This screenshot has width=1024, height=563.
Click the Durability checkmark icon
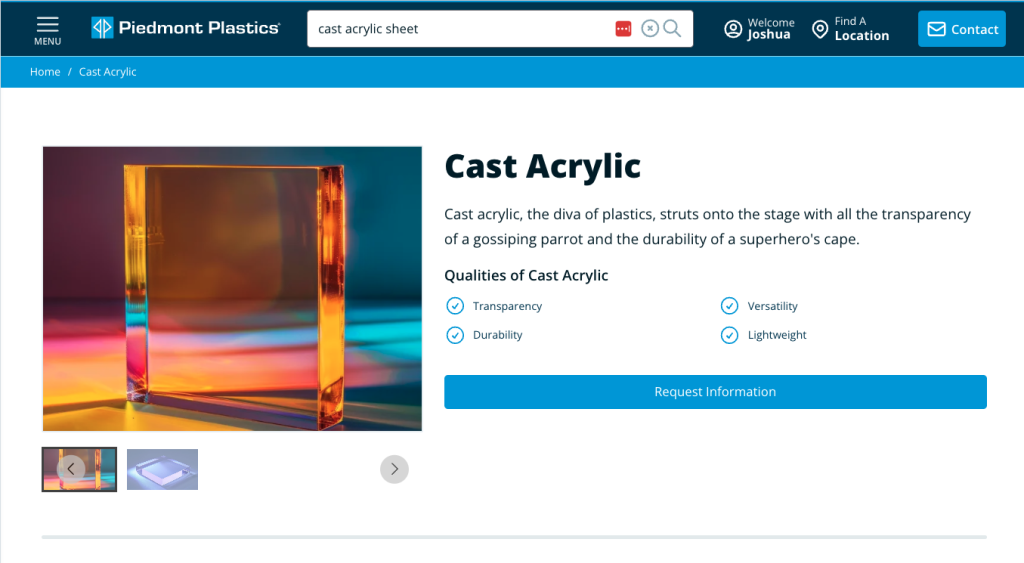click(x=455, y=335)
